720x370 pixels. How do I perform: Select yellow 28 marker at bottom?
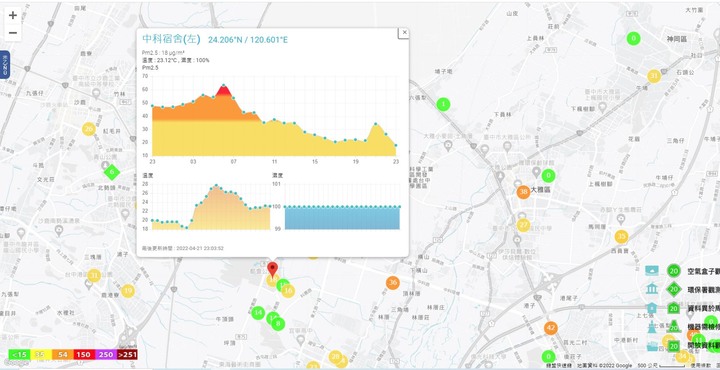[x=336, y=357]
